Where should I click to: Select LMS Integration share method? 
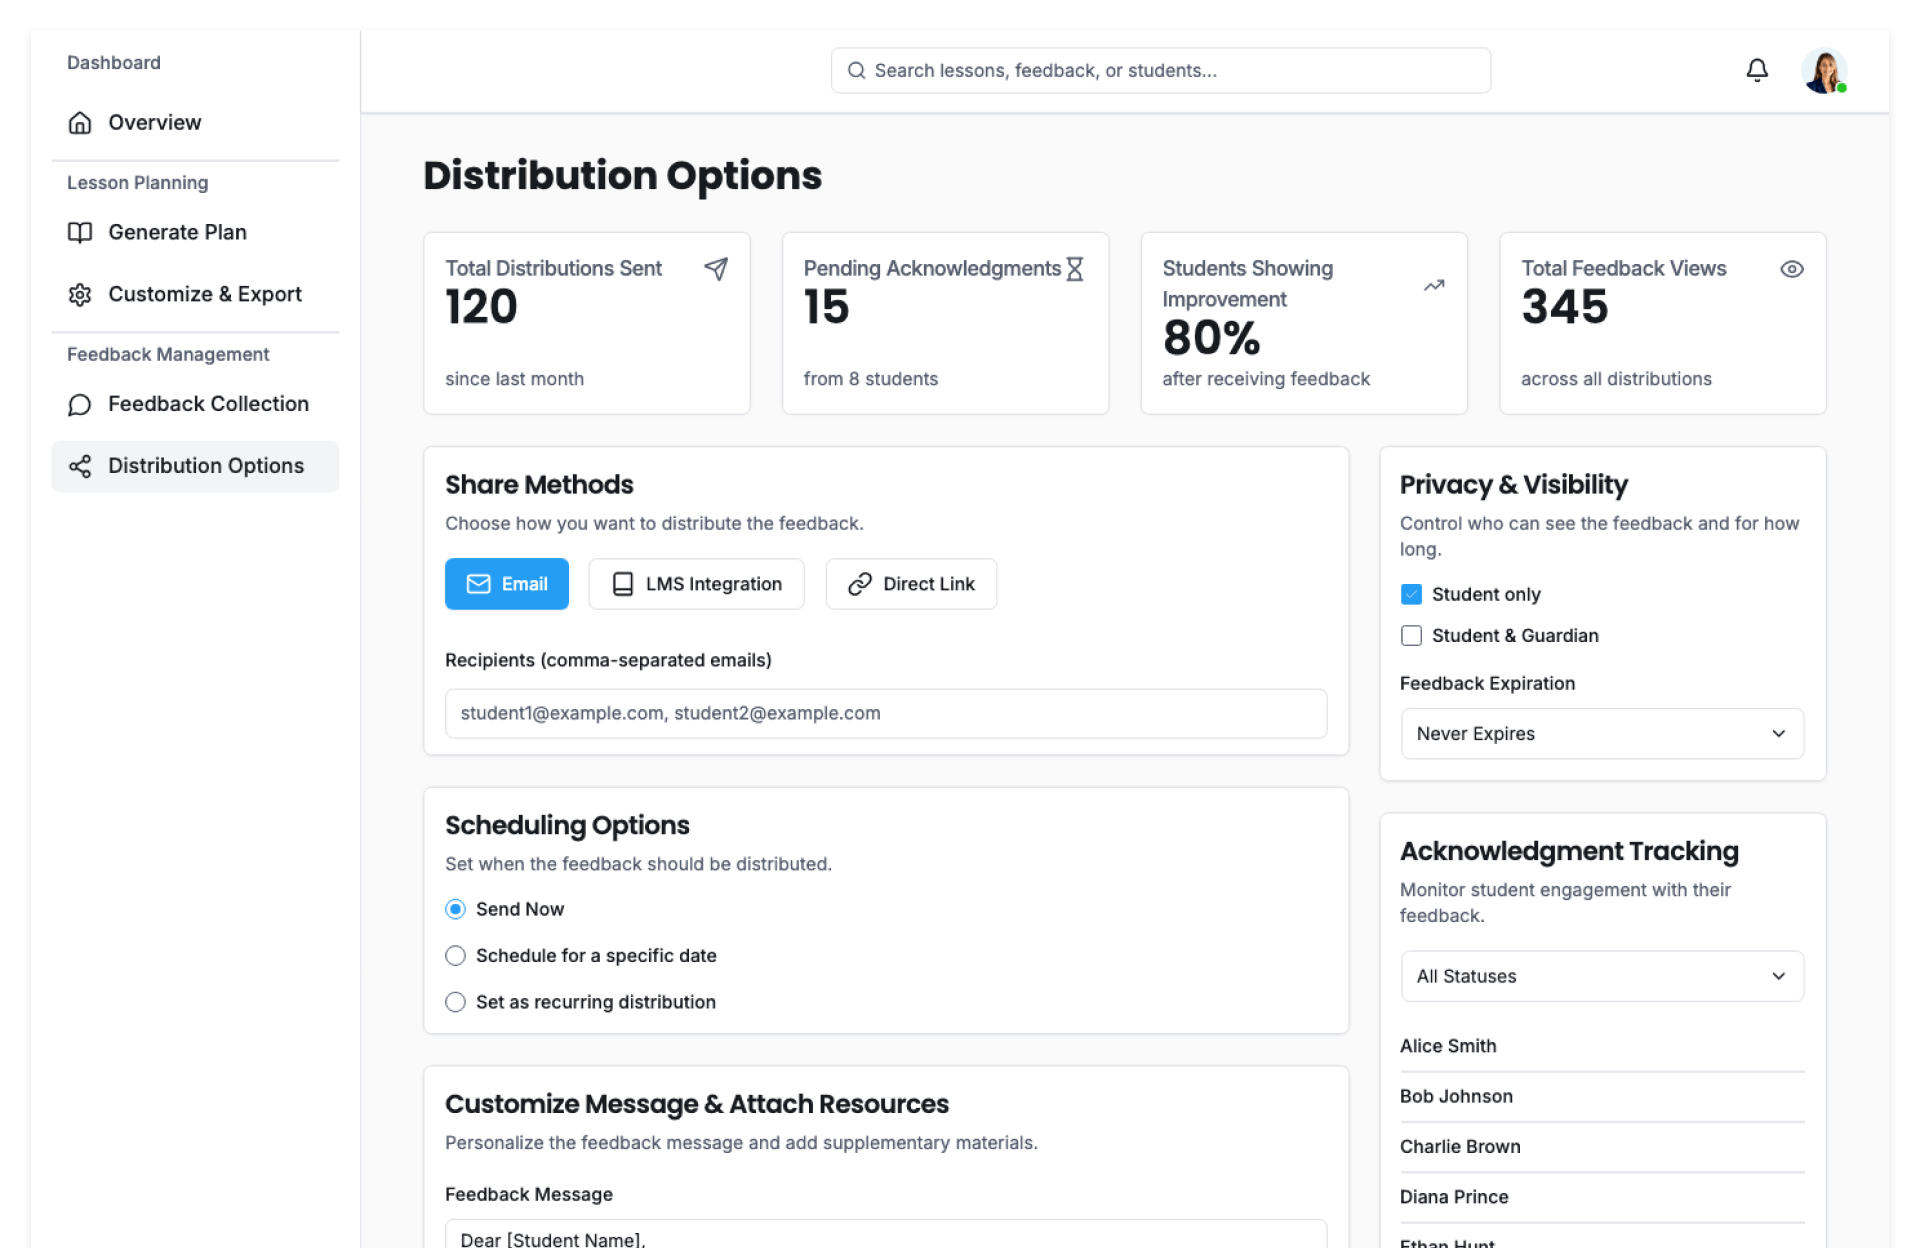click(x=696, y=584)
